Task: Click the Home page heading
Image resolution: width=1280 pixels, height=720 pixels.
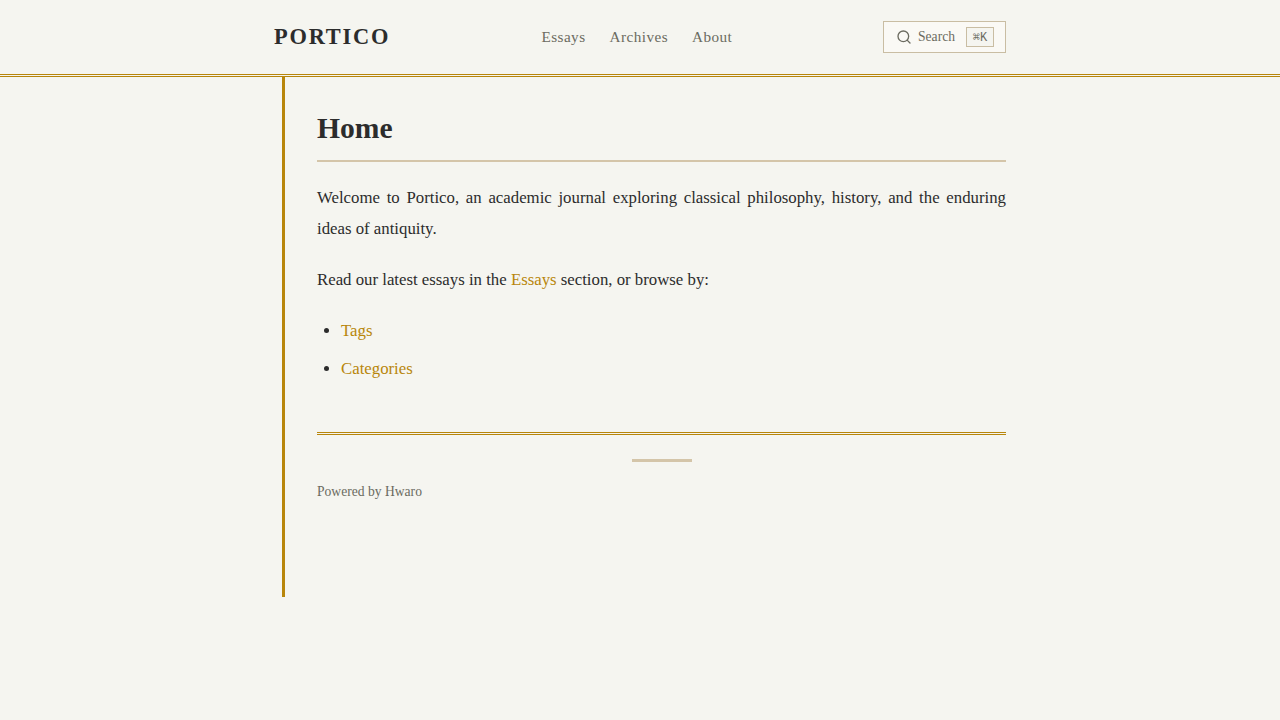Action: (355, 129)
